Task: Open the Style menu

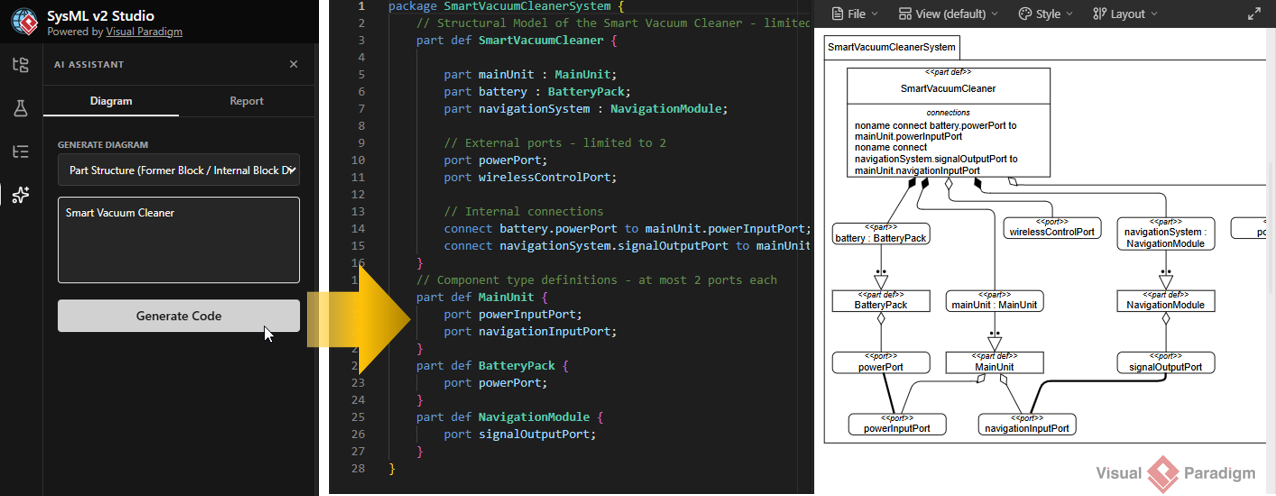Action: (x=1045, y=14)
